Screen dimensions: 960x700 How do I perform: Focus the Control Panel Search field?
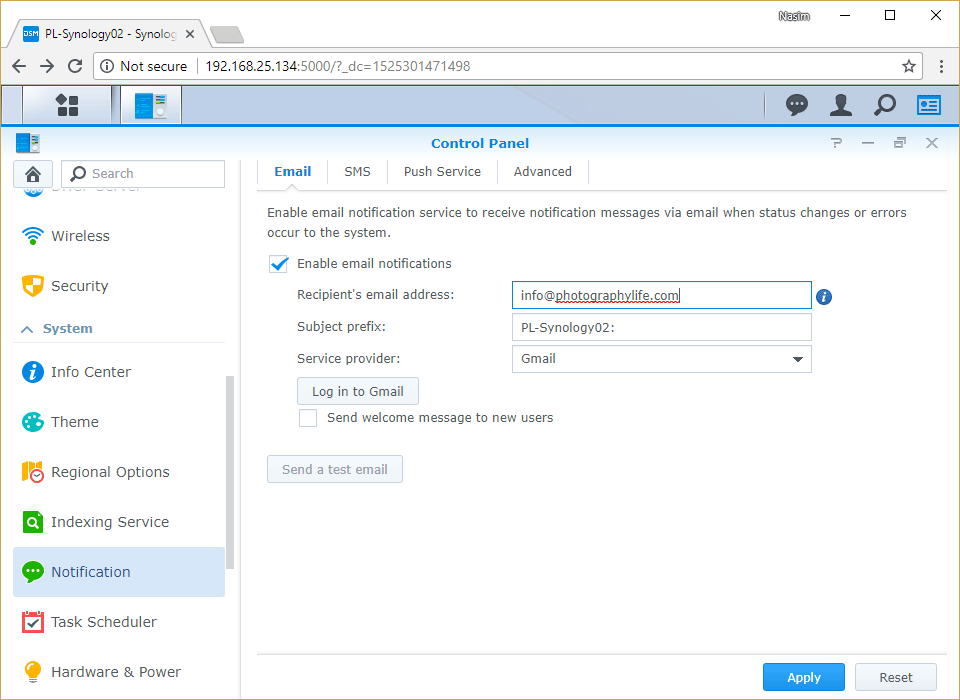click(x=143, y=174)
